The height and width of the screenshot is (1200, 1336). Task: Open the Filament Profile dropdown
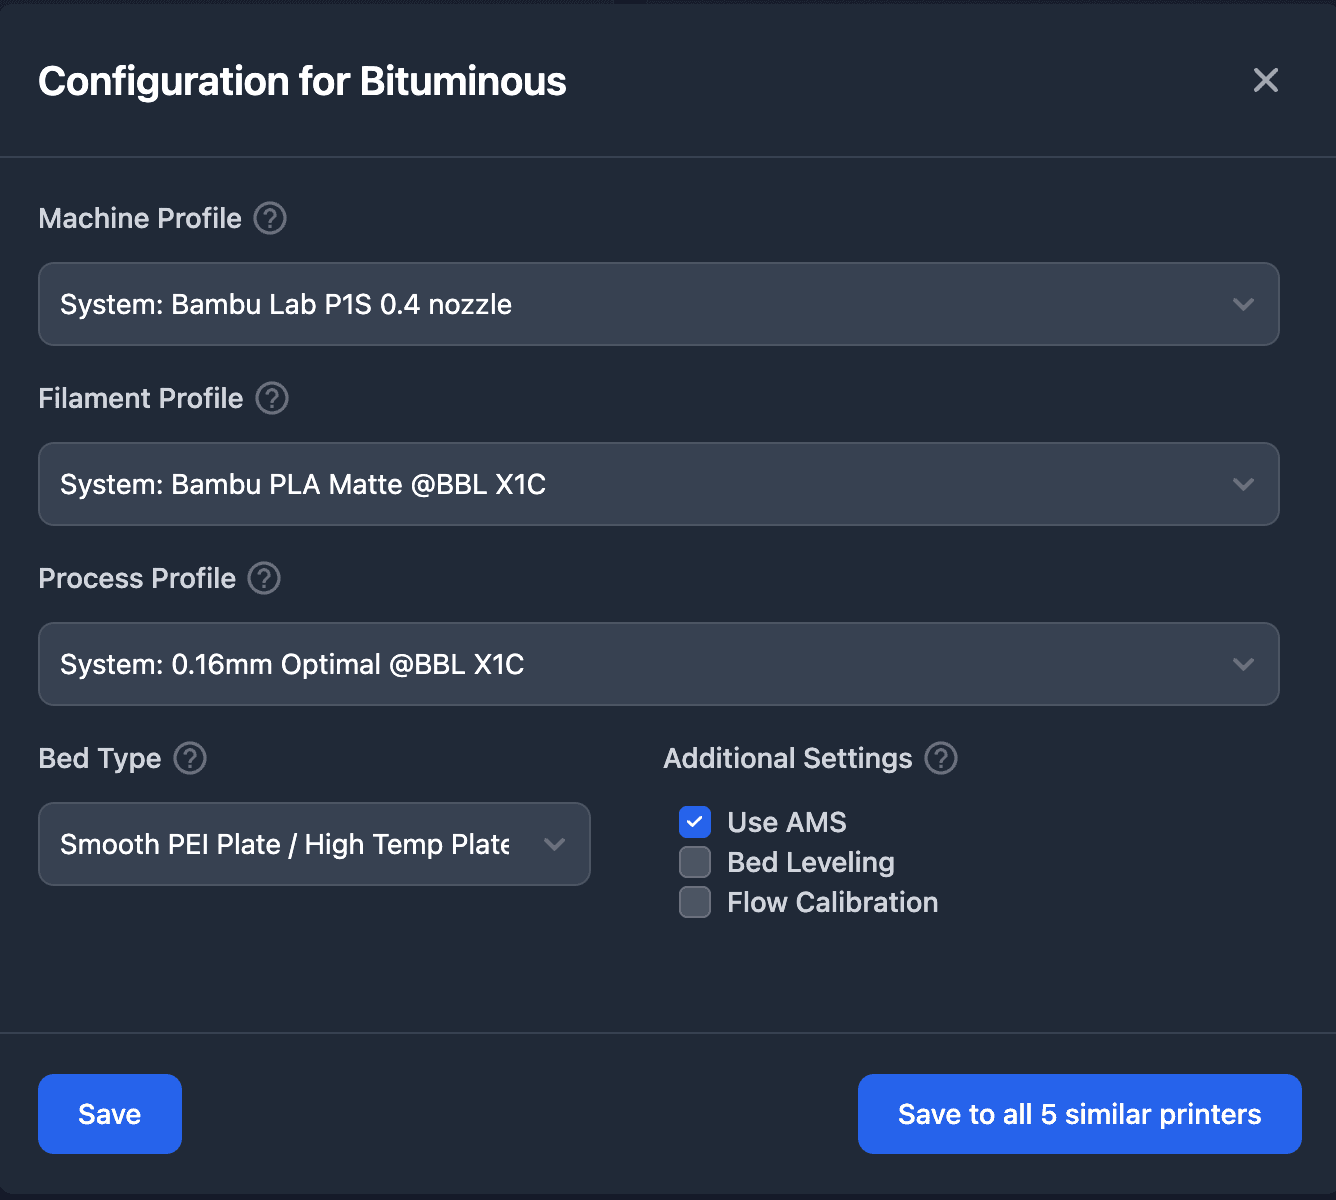[659, 484]
